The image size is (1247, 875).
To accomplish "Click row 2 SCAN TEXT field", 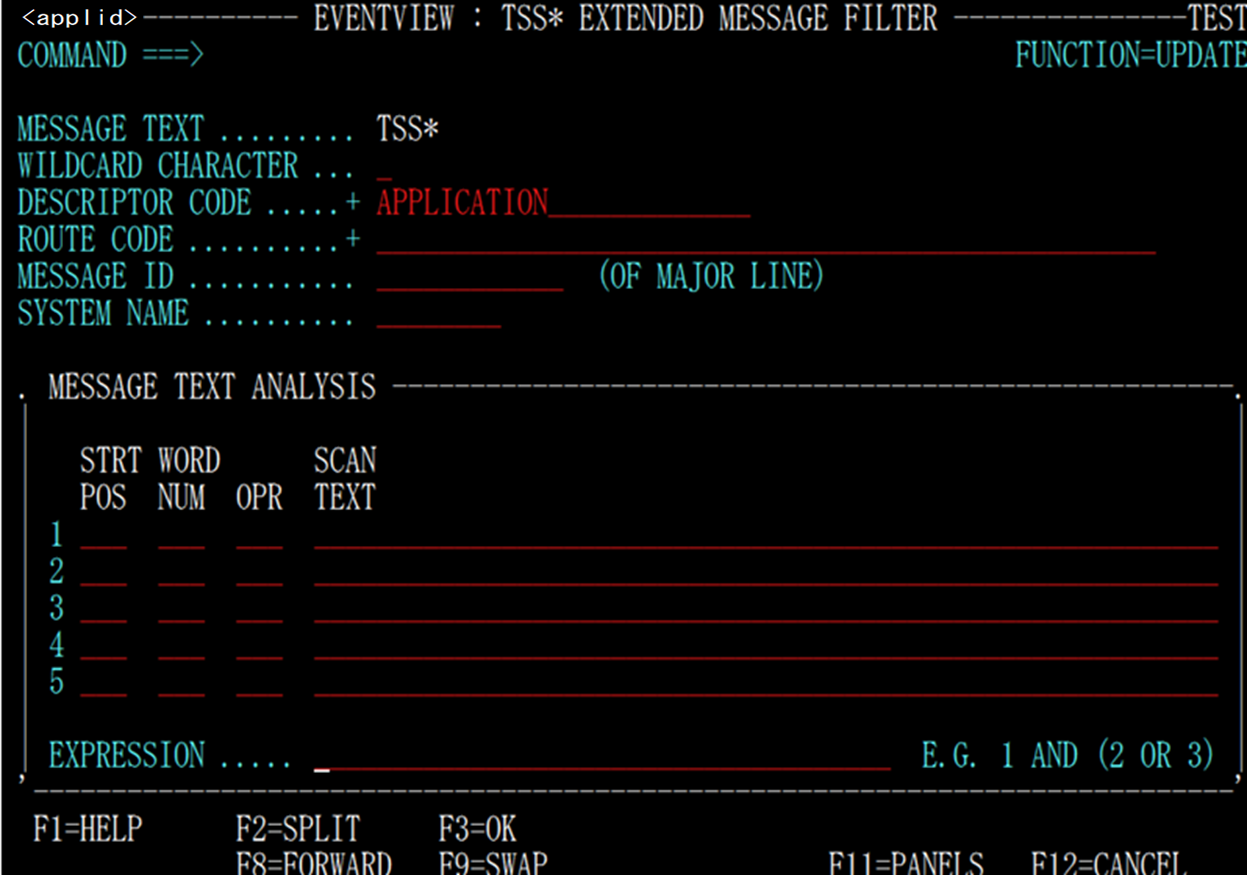I will point(766,572).
